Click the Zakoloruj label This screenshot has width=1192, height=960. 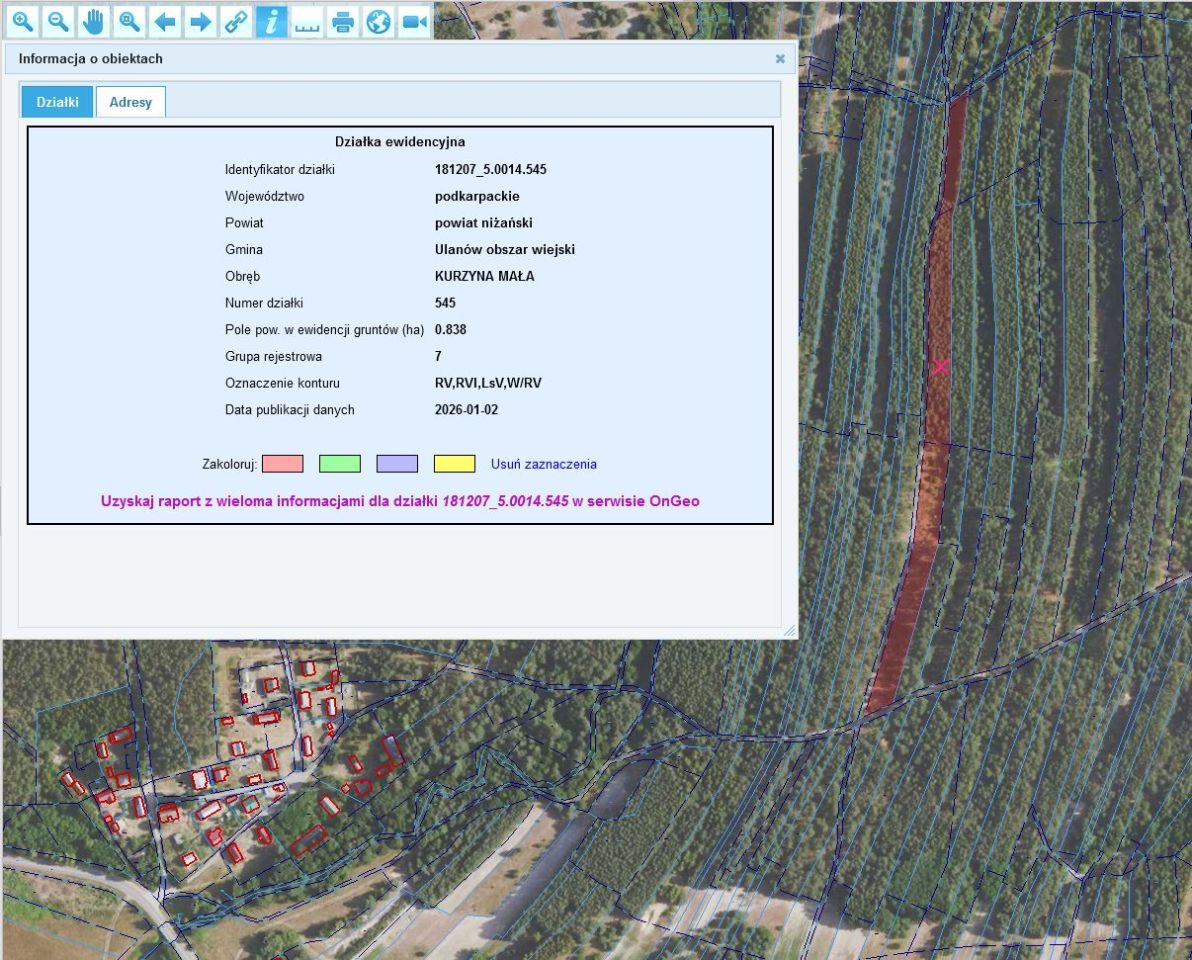[x=230, y=464]
